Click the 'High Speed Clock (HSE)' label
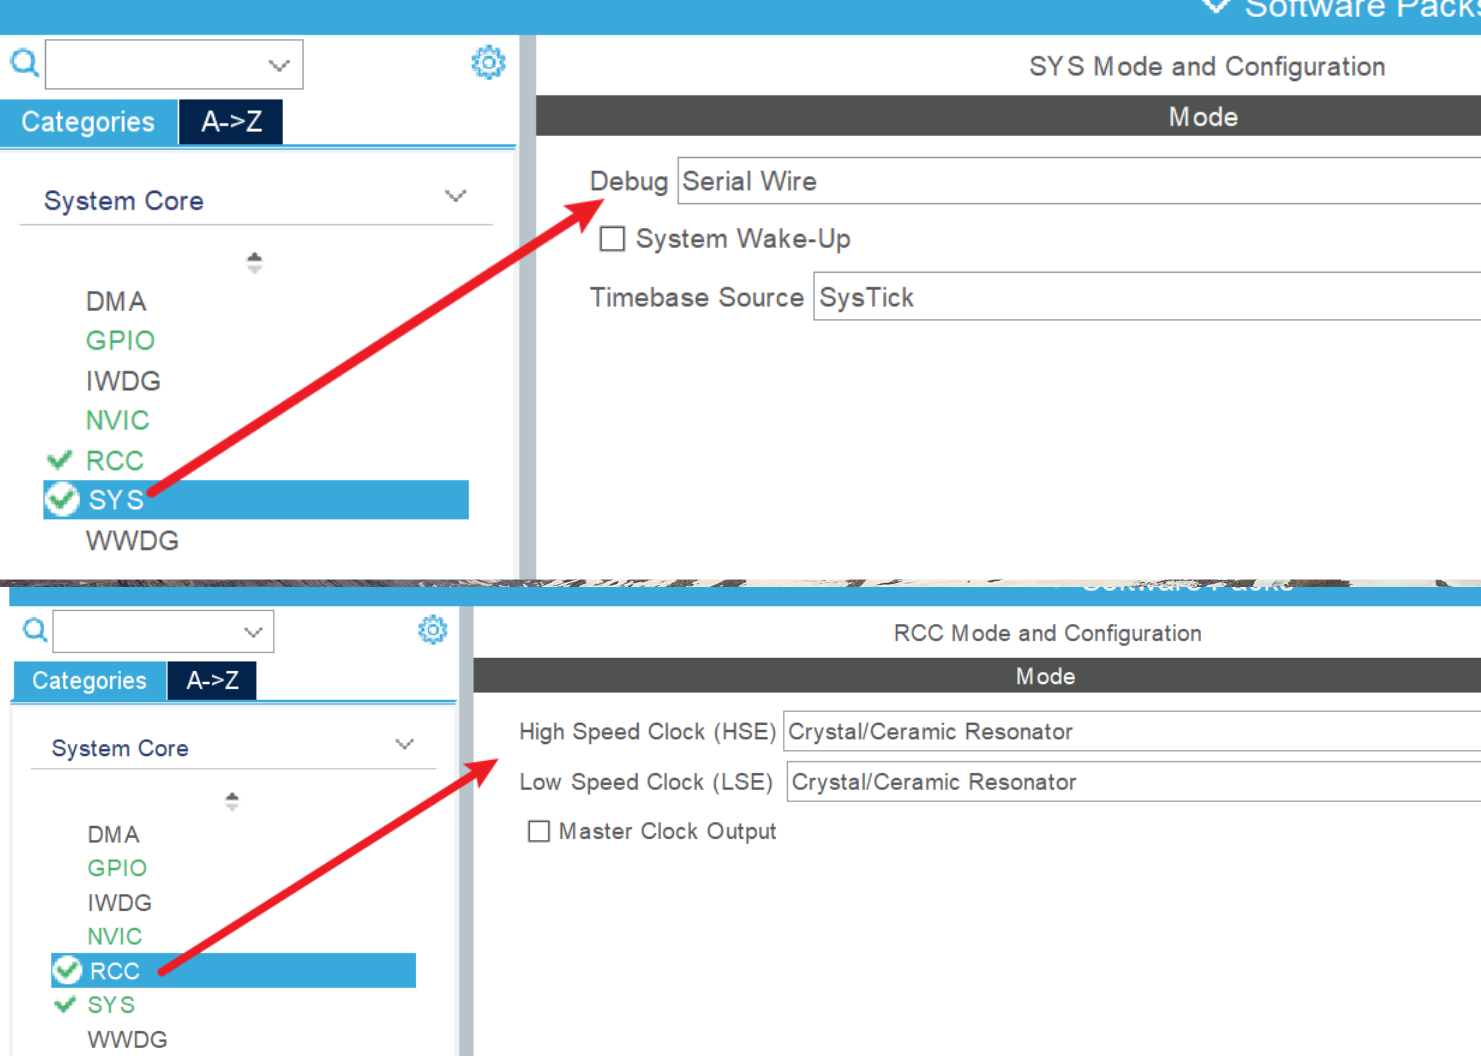1481x1056 pixels. 647,731
